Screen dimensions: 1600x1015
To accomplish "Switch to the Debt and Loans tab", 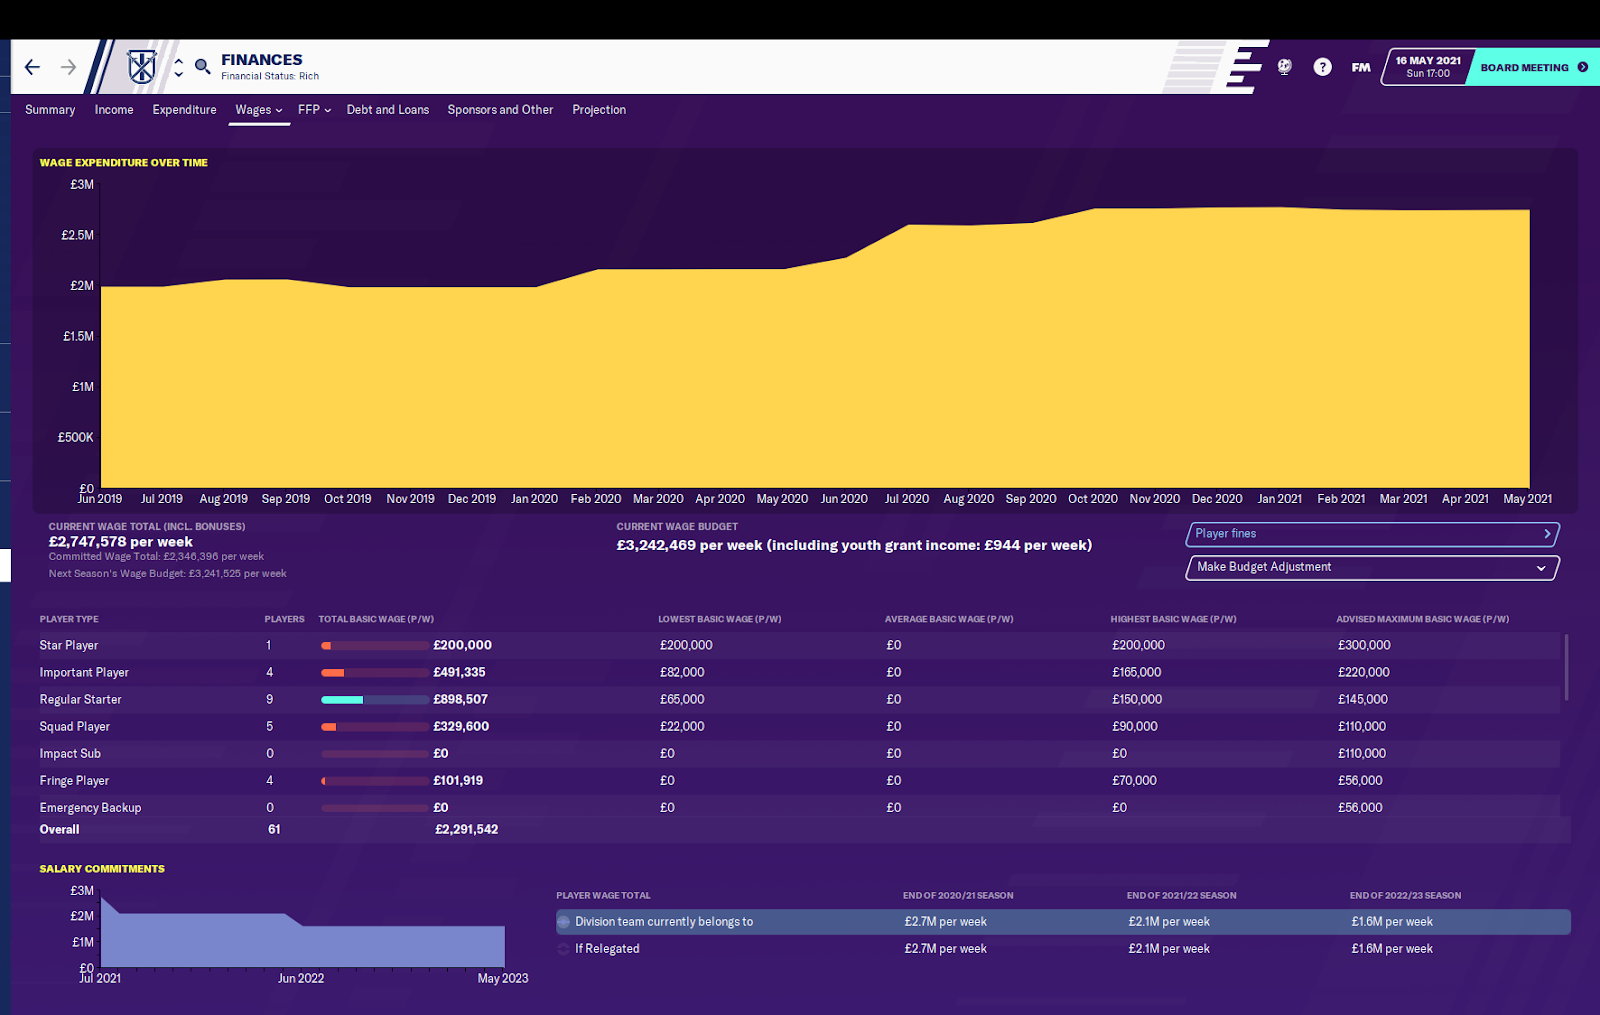I will tap(388, 110).
